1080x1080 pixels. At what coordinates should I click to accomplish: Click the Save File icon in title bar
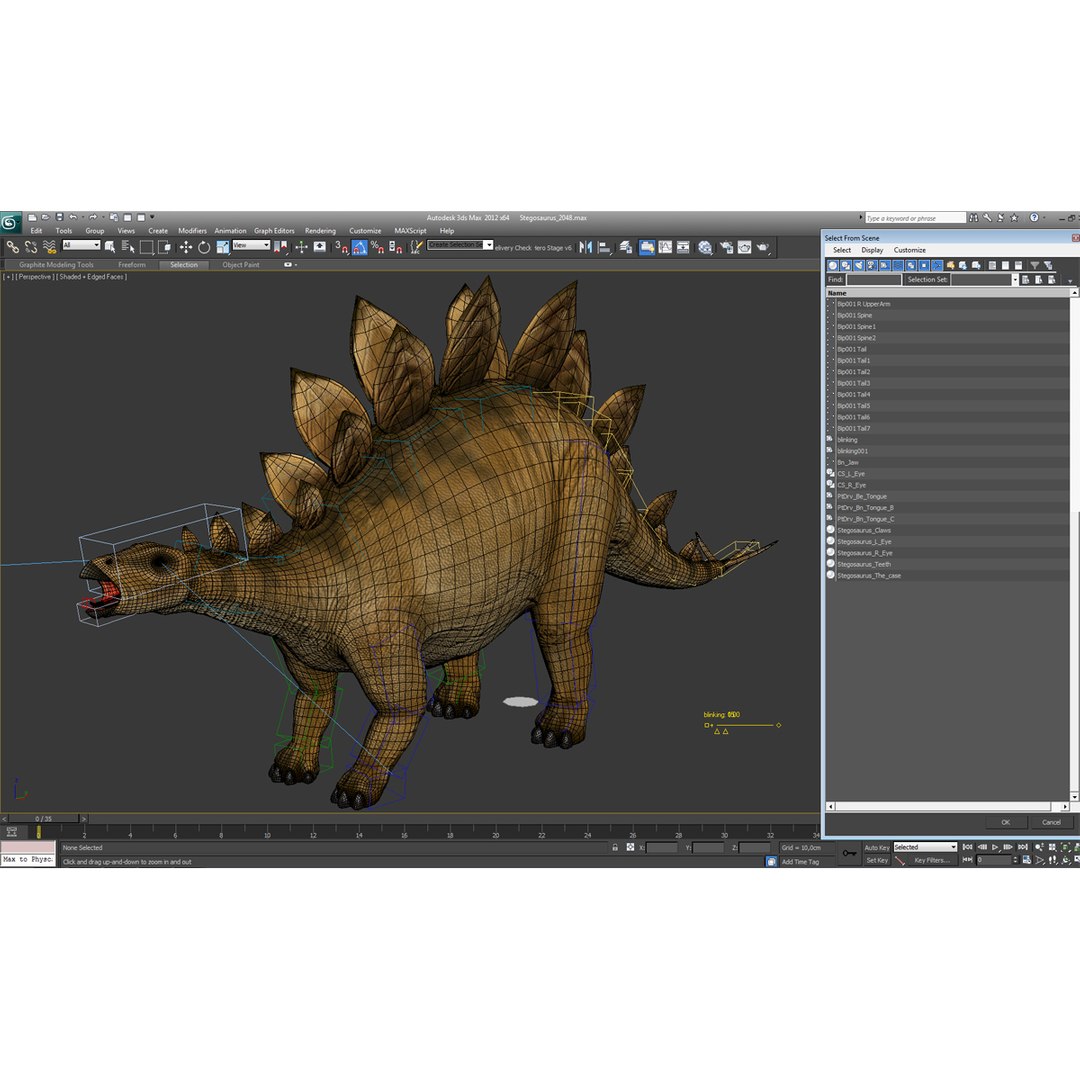point(59,217)
